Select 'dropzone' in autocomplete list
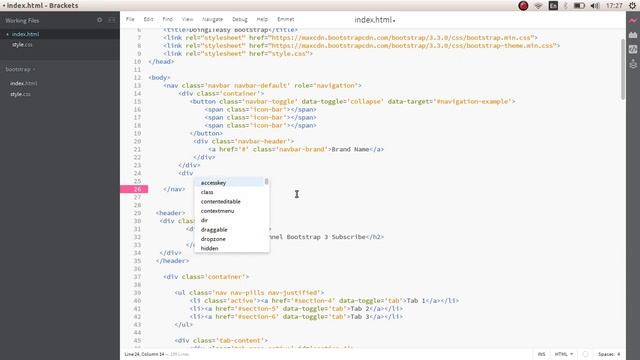 pyautogui.click(x=229, y=239)
